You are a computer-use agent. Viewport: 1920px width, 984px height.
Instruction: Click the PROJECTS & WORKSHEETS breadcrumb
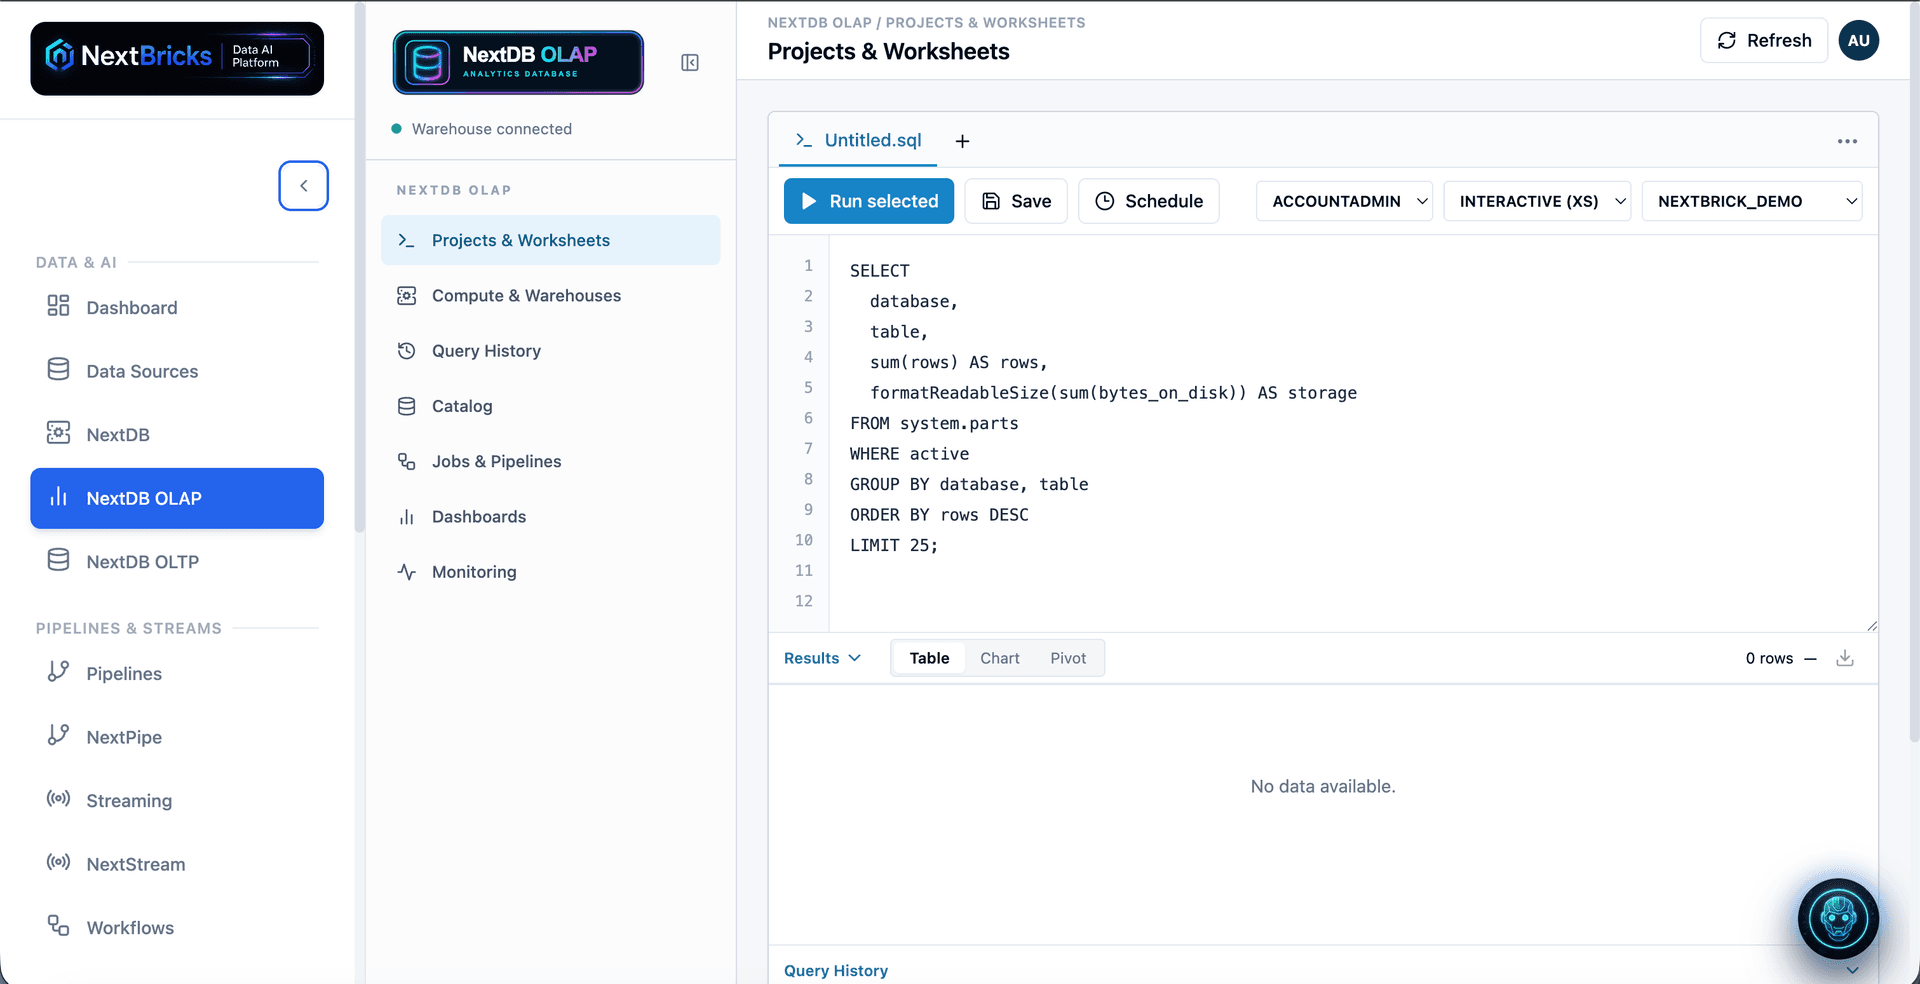[x=985, y=22]
